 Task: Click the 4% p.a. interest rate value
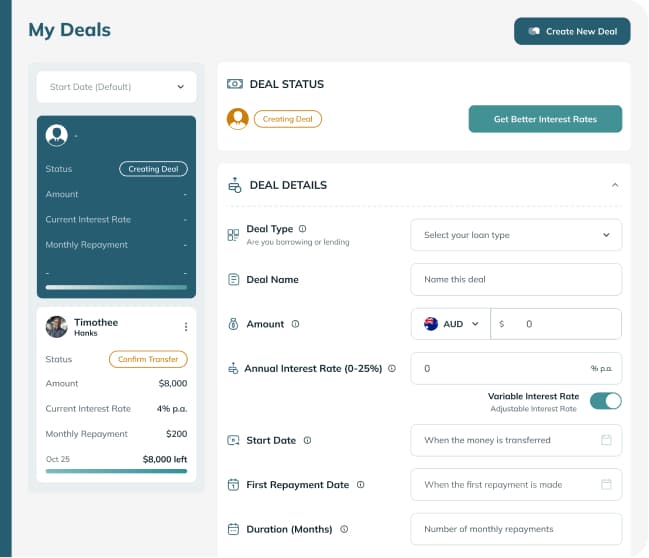coord(172,409)
